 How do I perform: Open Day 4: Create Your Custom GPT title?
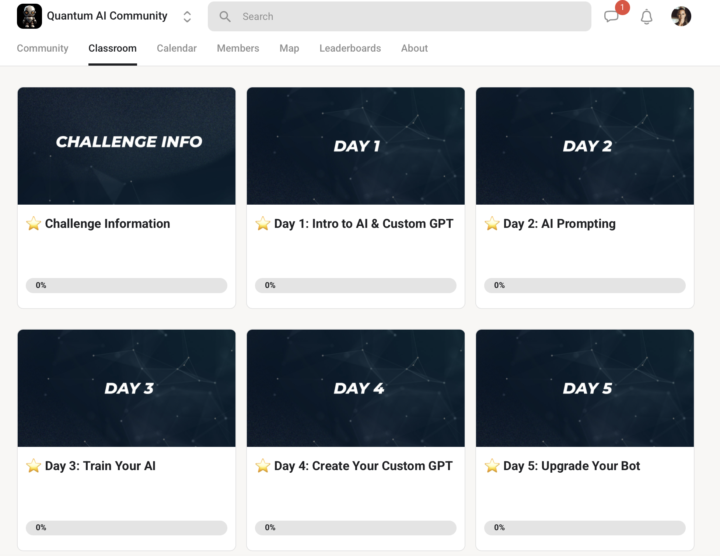pos(363,466)
